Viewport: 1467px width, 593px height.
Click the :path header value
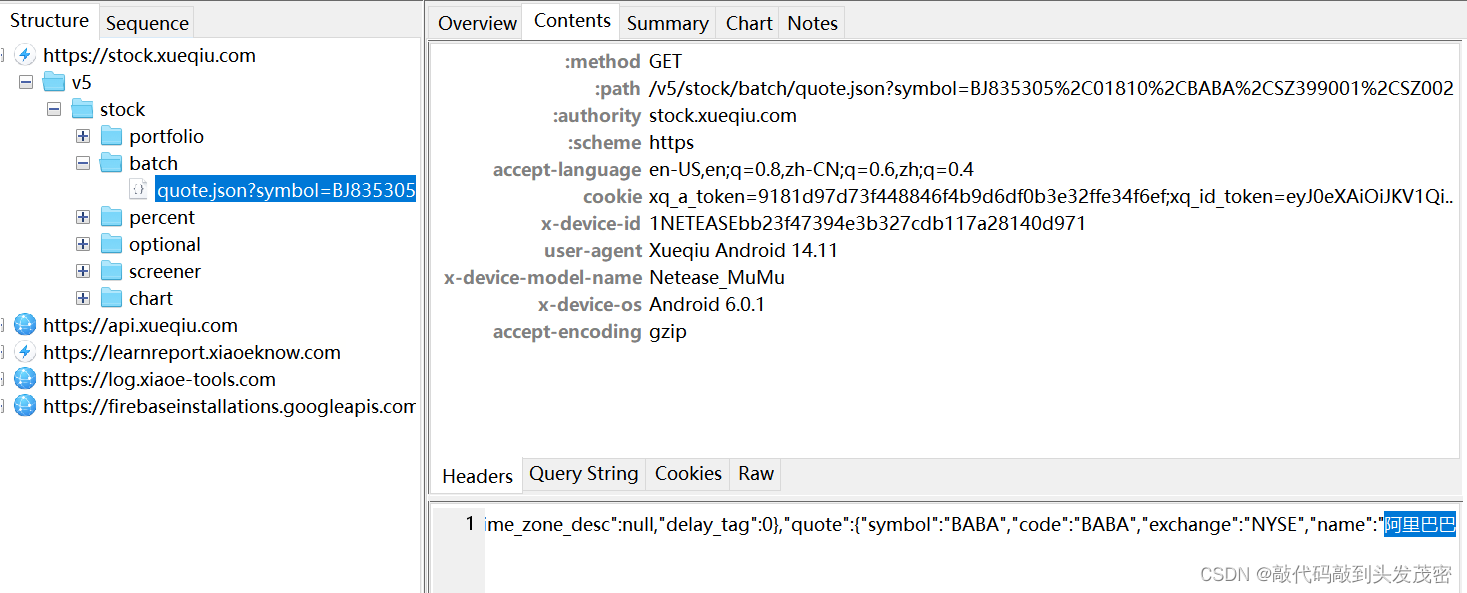coord(1051,88)
